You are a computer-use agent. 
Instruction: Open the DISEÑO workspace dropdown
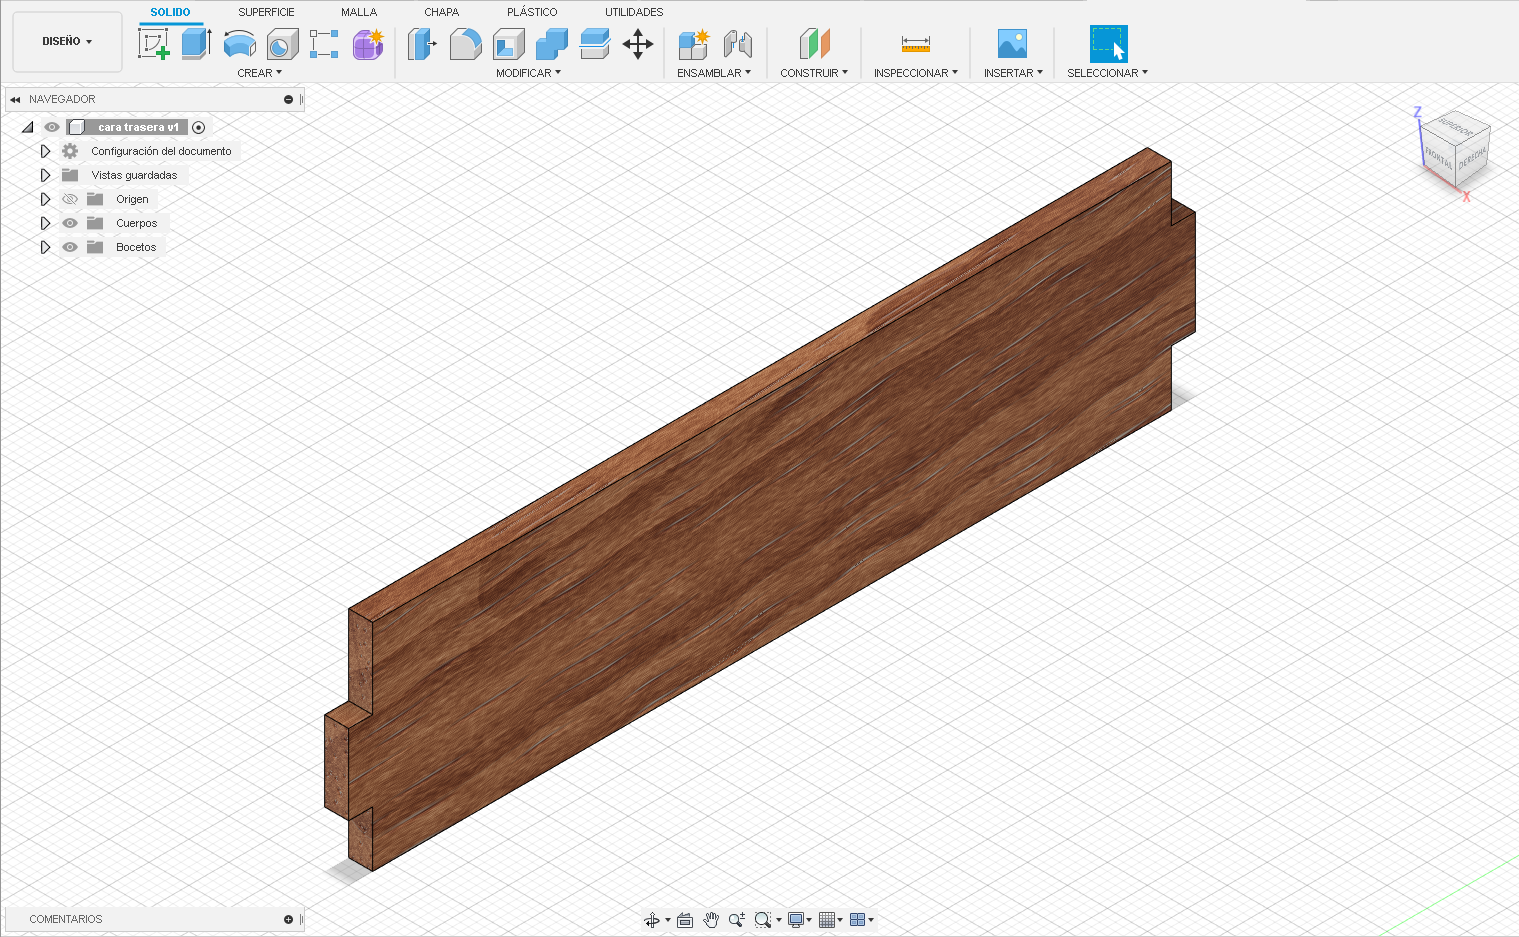point(67,42)
